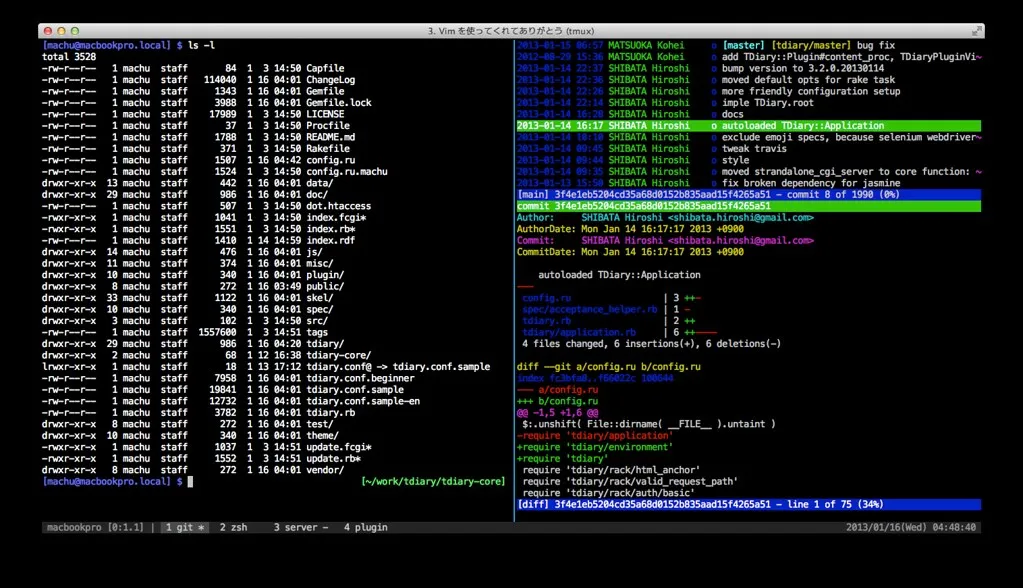
Task: Switch to the "2 zsh" tmux window
Action: click(233, 526)
